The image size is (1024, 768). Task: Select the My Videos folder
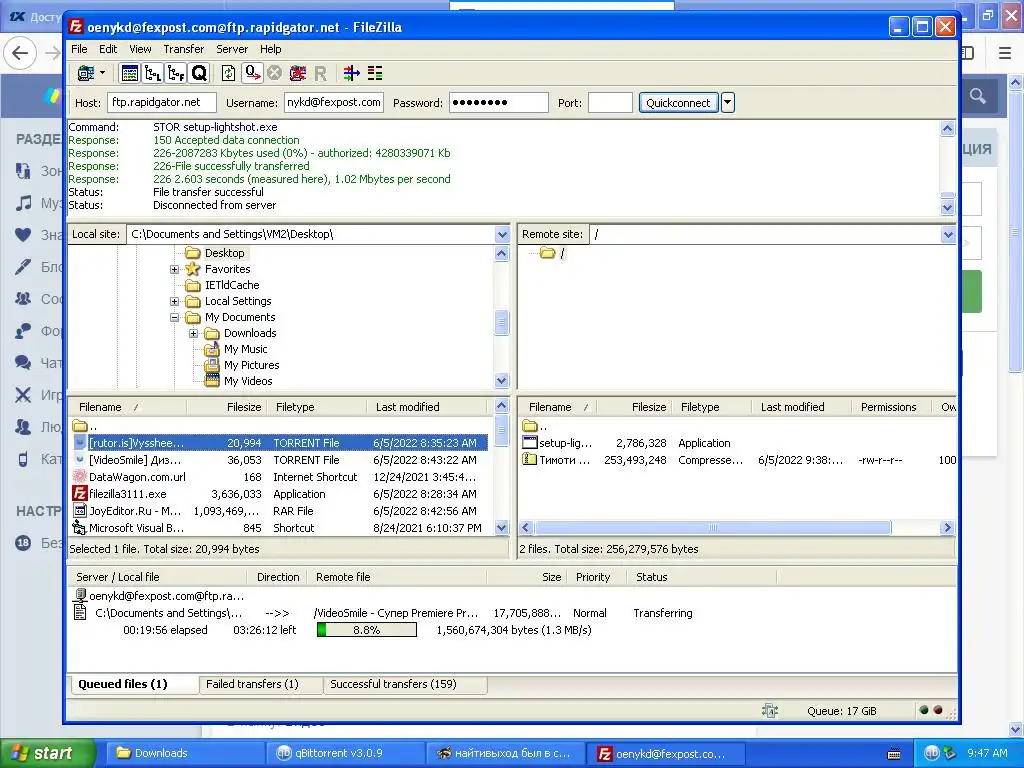coord(248,381)
